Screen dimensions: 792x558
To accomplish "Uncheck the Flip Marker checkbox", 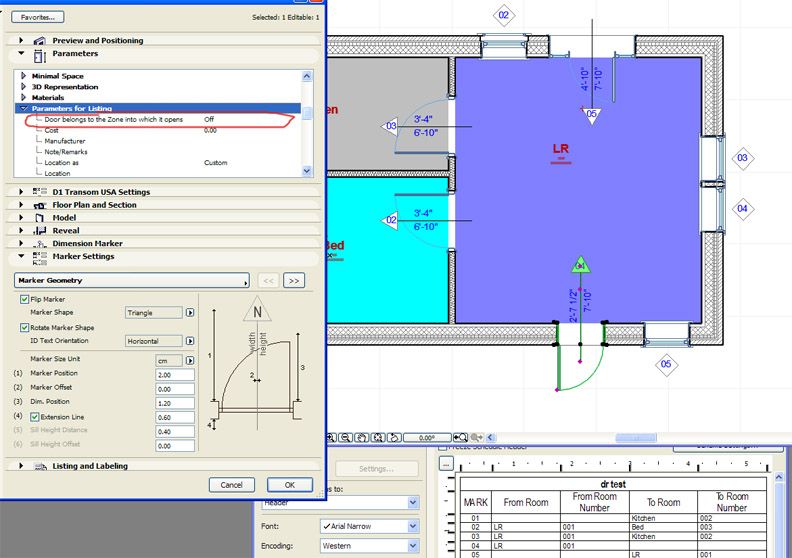I will coord(24,299).
